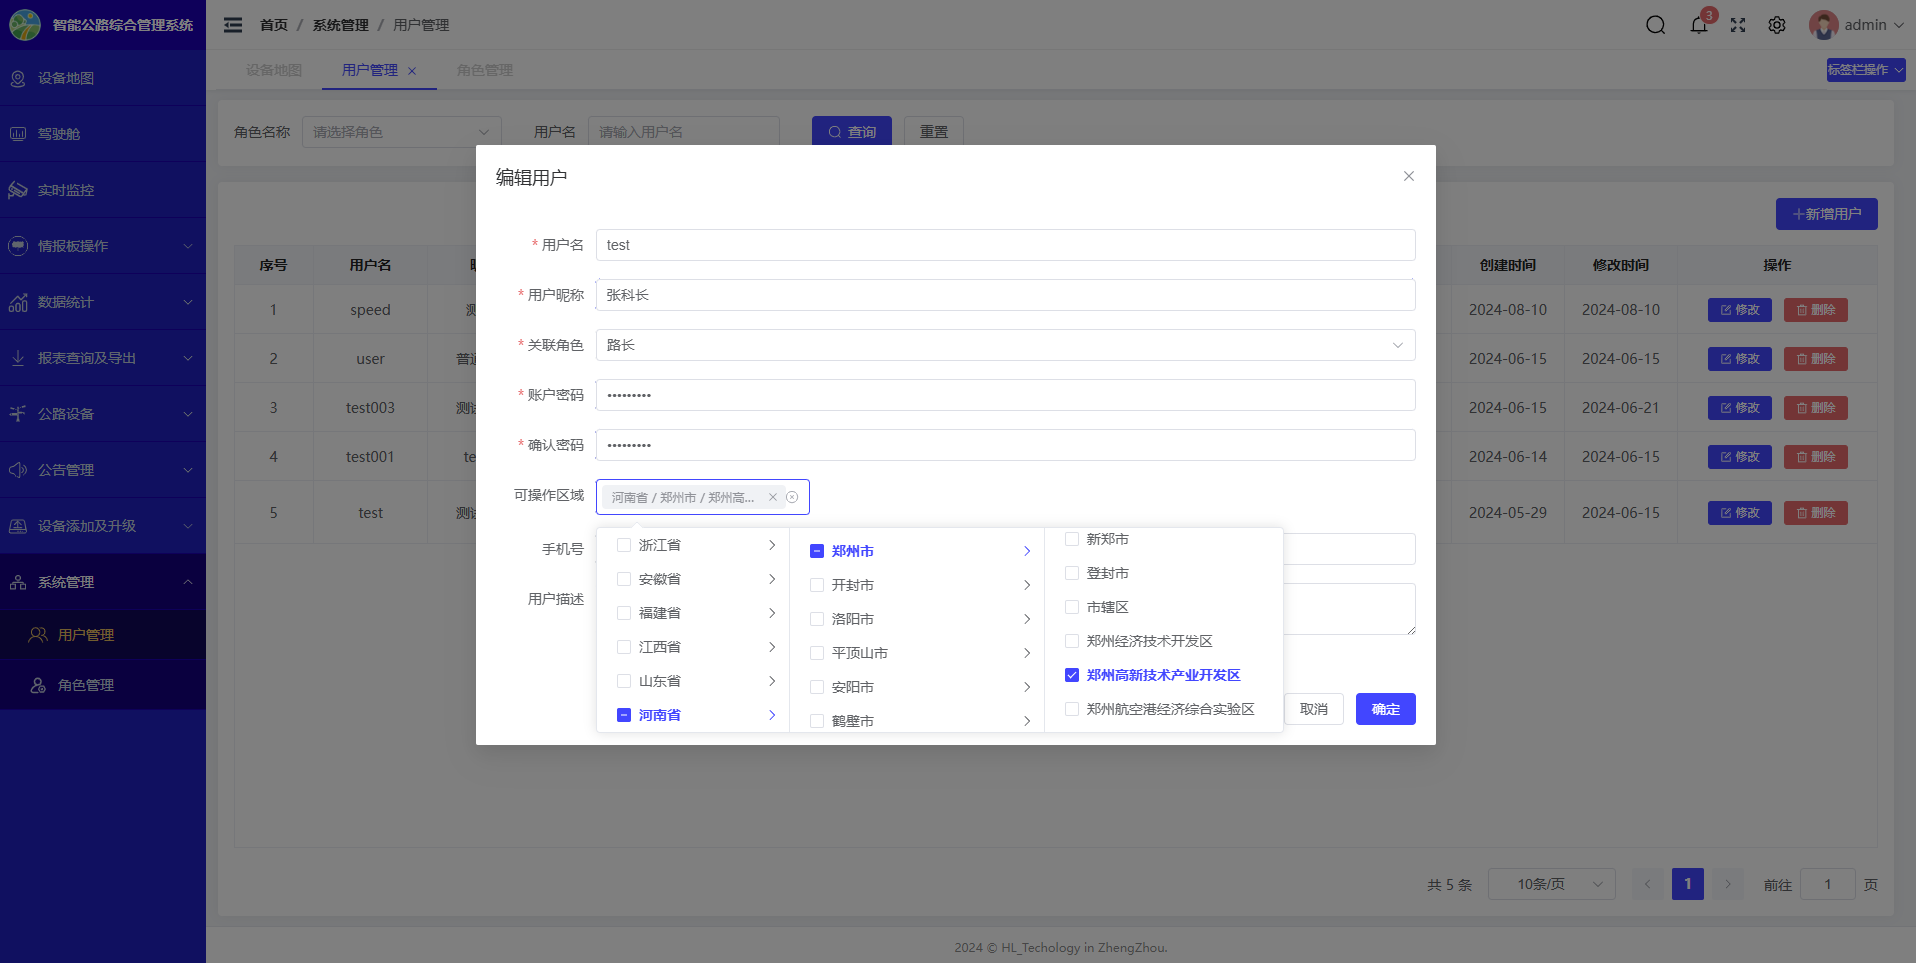Click the search magnifier icon in header

[x=1655, y=25]
